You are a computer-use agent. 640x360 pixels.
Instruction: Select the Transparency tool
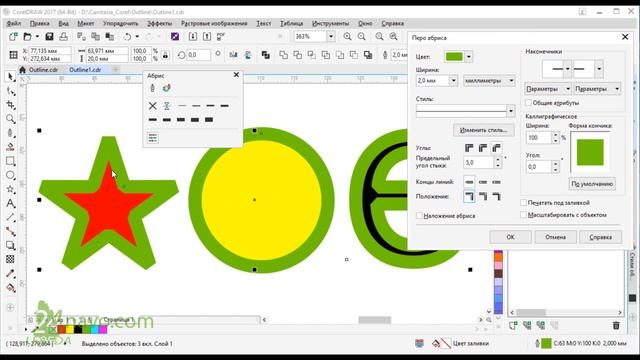pyautogui.click(x=10, y=259)
